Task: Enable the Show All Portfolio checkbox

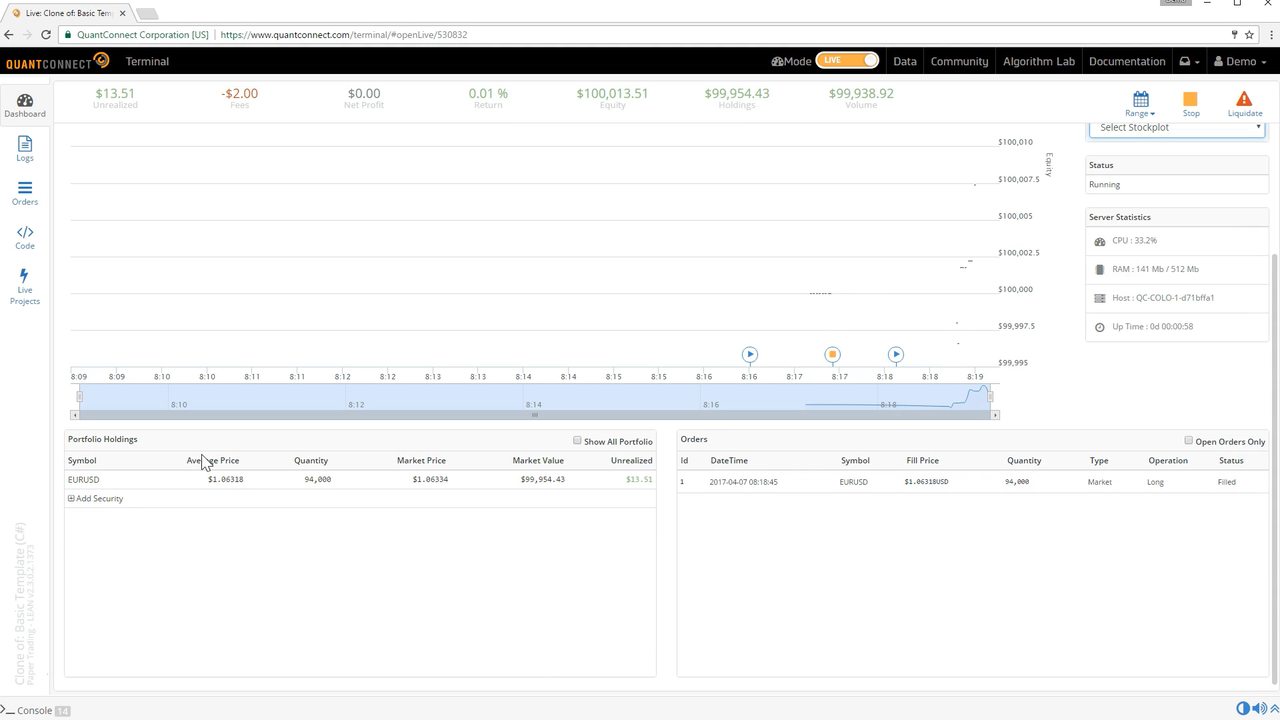Action: (577, 440)
